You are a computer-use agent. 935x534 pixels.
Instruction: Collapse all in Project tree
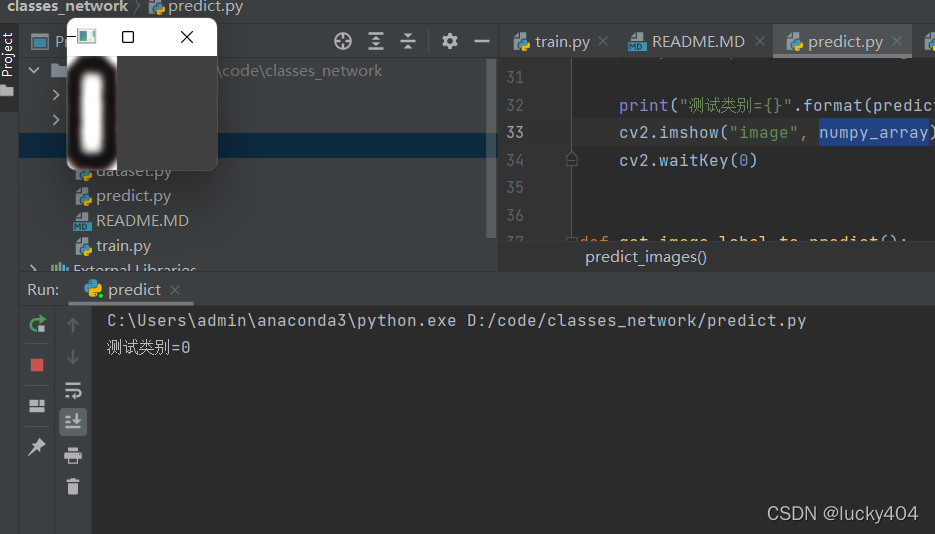[408, 41]
